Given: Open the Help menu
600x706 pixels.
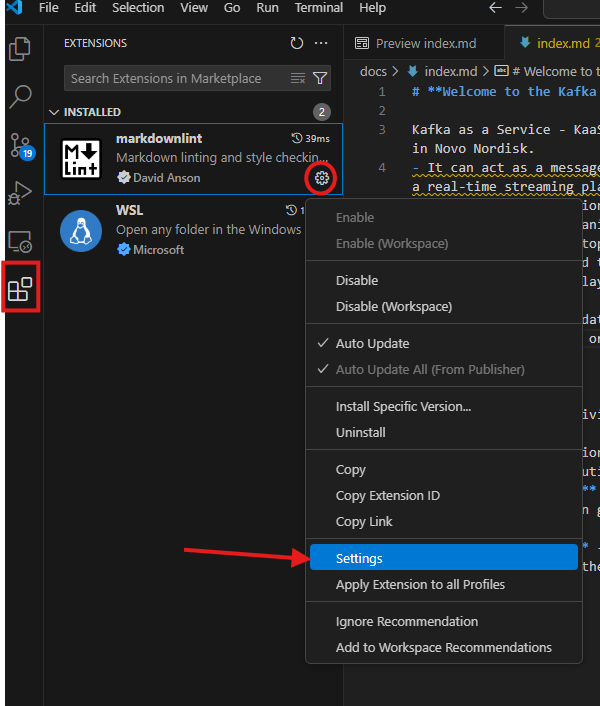Looking at the screenshot, I should click(372, 8).
